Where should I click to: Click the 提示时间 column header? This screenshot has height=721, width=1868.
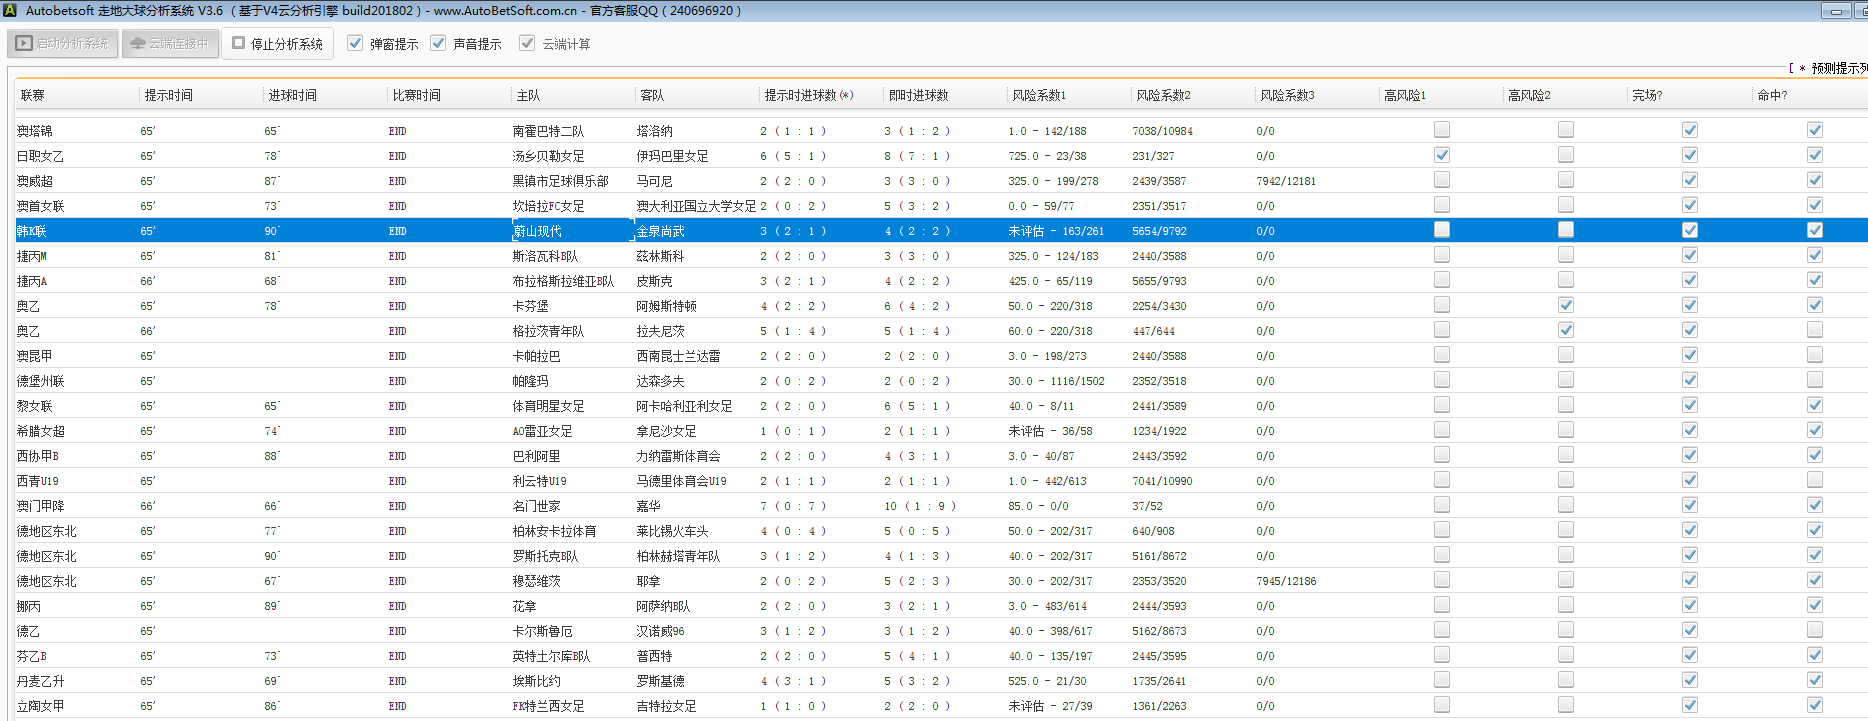click(168, 95)
